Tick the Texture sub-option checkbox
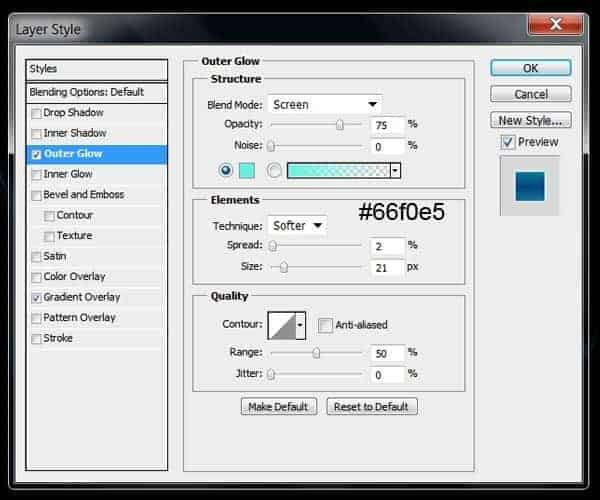 coord(49,236)
